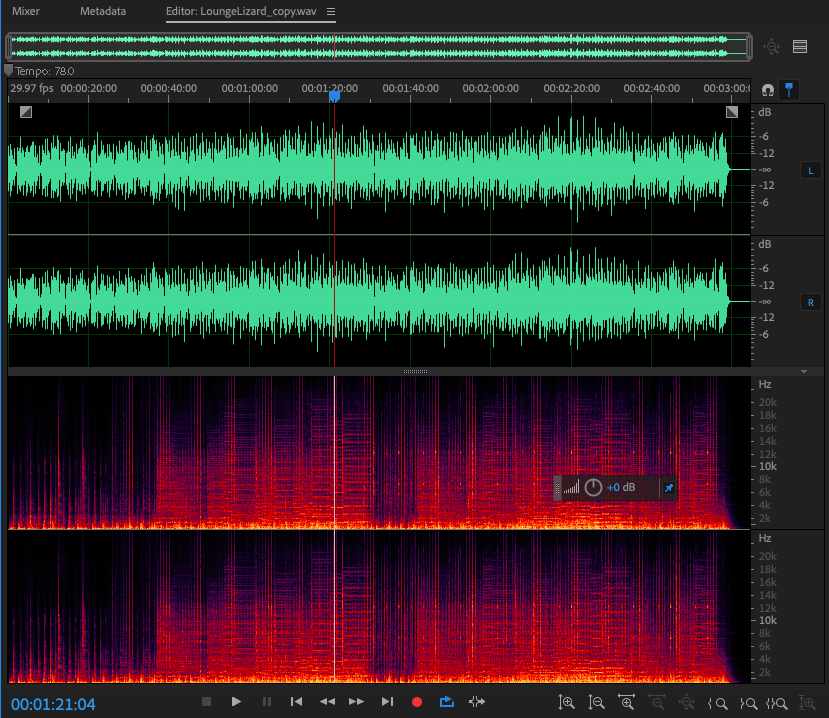Click Zoom In at In Point icon
This screenshot has width=829, height=718.
[717, 703]
